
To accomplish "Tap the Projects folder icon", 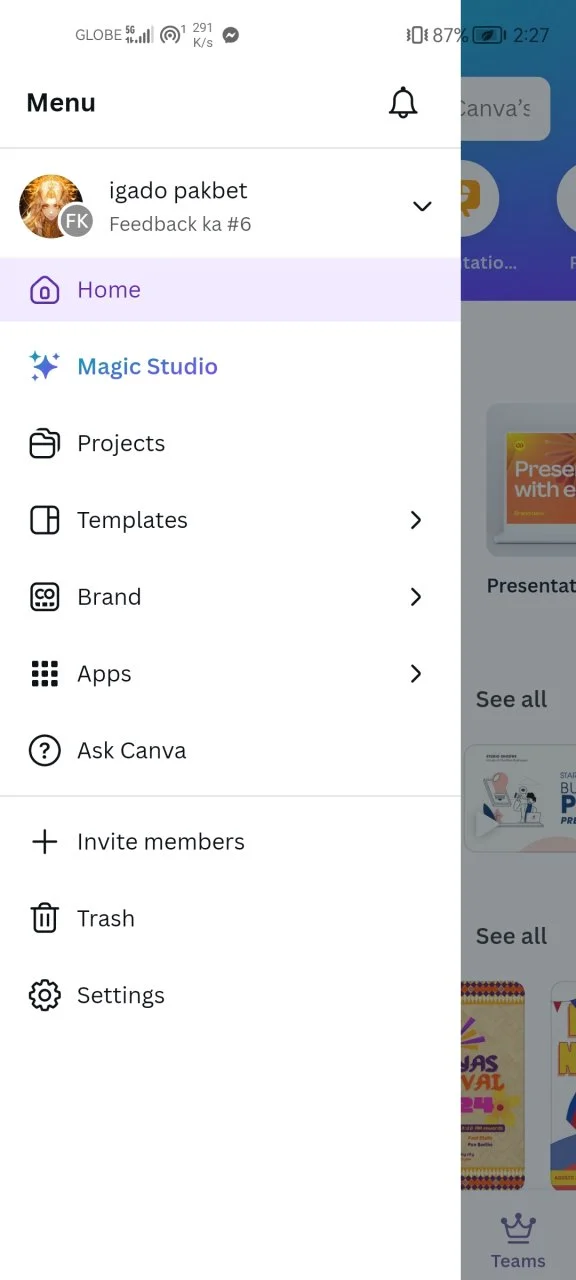I will (x=44, y=443).
